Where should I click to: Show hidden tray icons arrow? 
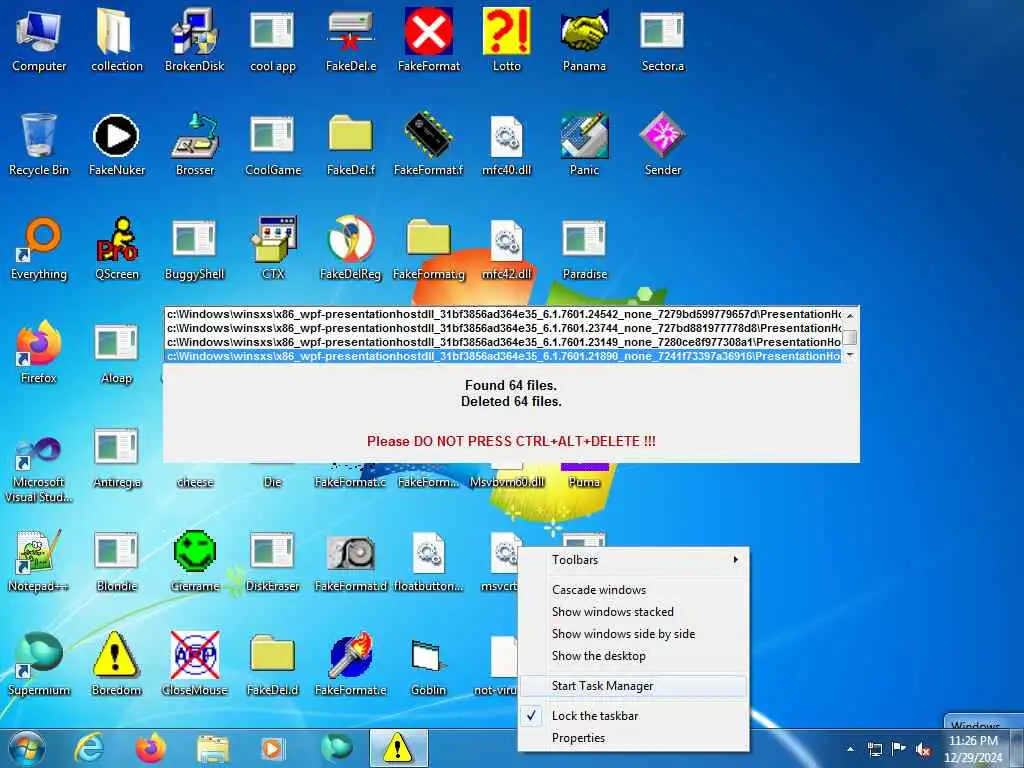[850, 749]
